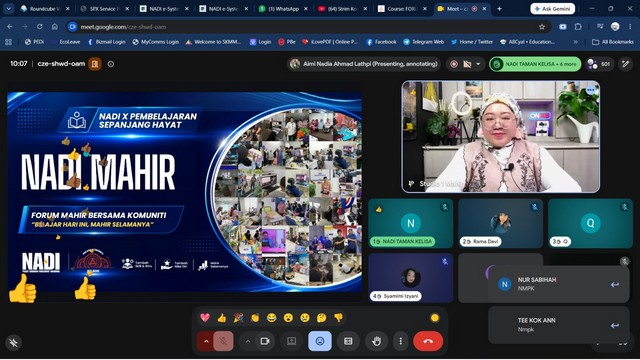Click the Present now screen share button
Screen dimensions: 640x360
point(291,341)
